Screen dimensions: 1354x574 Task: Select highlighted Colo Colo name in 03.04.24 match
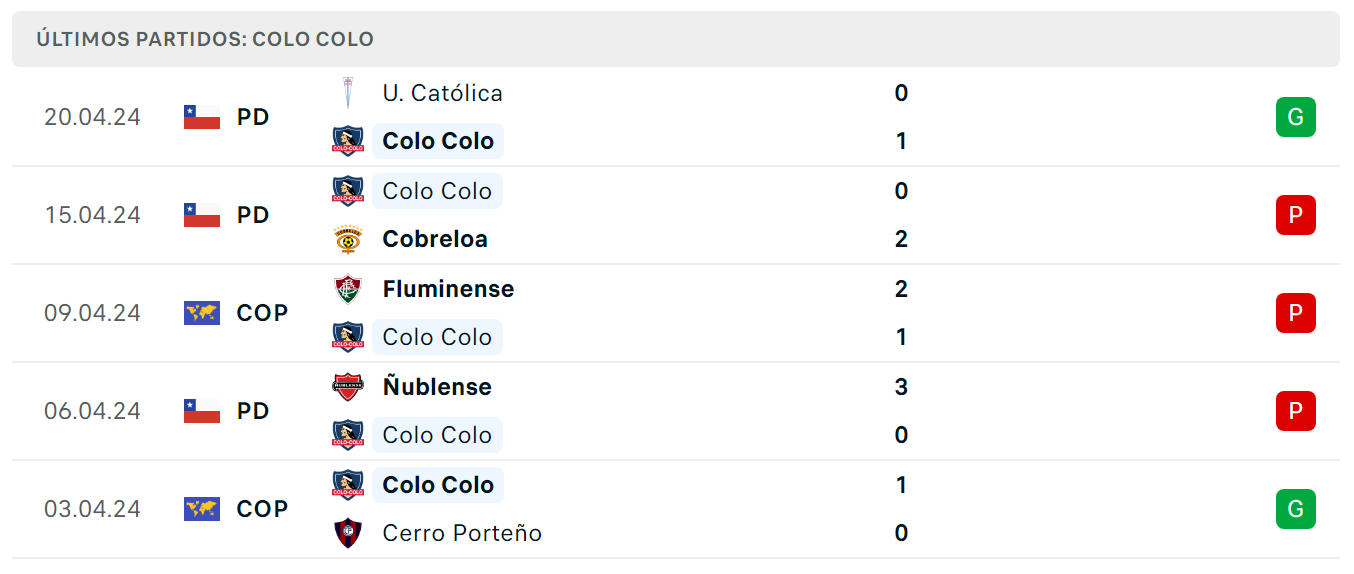(x=438, y=485)
